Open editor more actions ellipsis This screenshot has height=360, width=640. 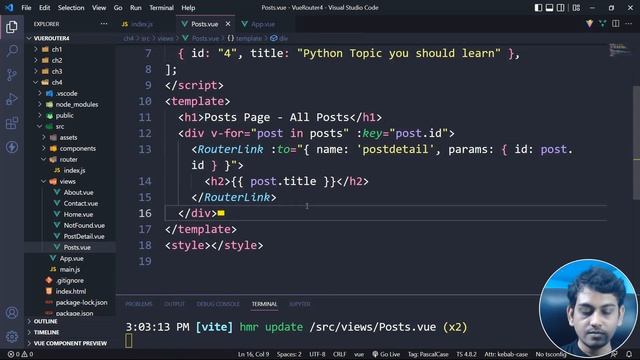pos(629,24)
